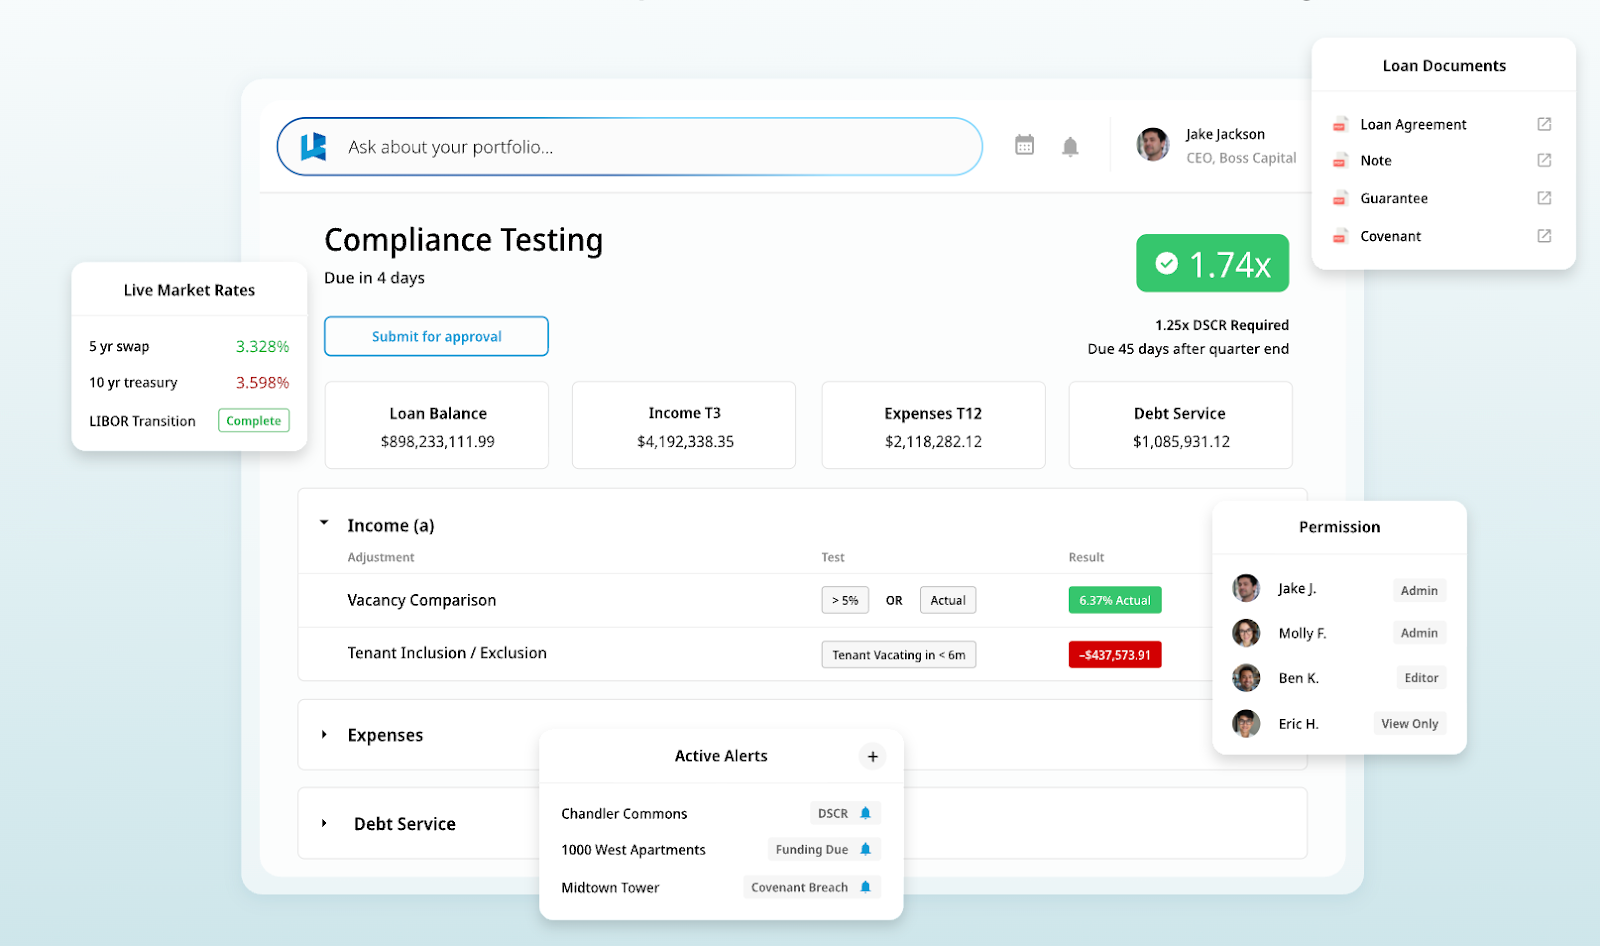Click Submit for approval button
This screenshot has width=1600, height=946.
(x=436, y=337)
